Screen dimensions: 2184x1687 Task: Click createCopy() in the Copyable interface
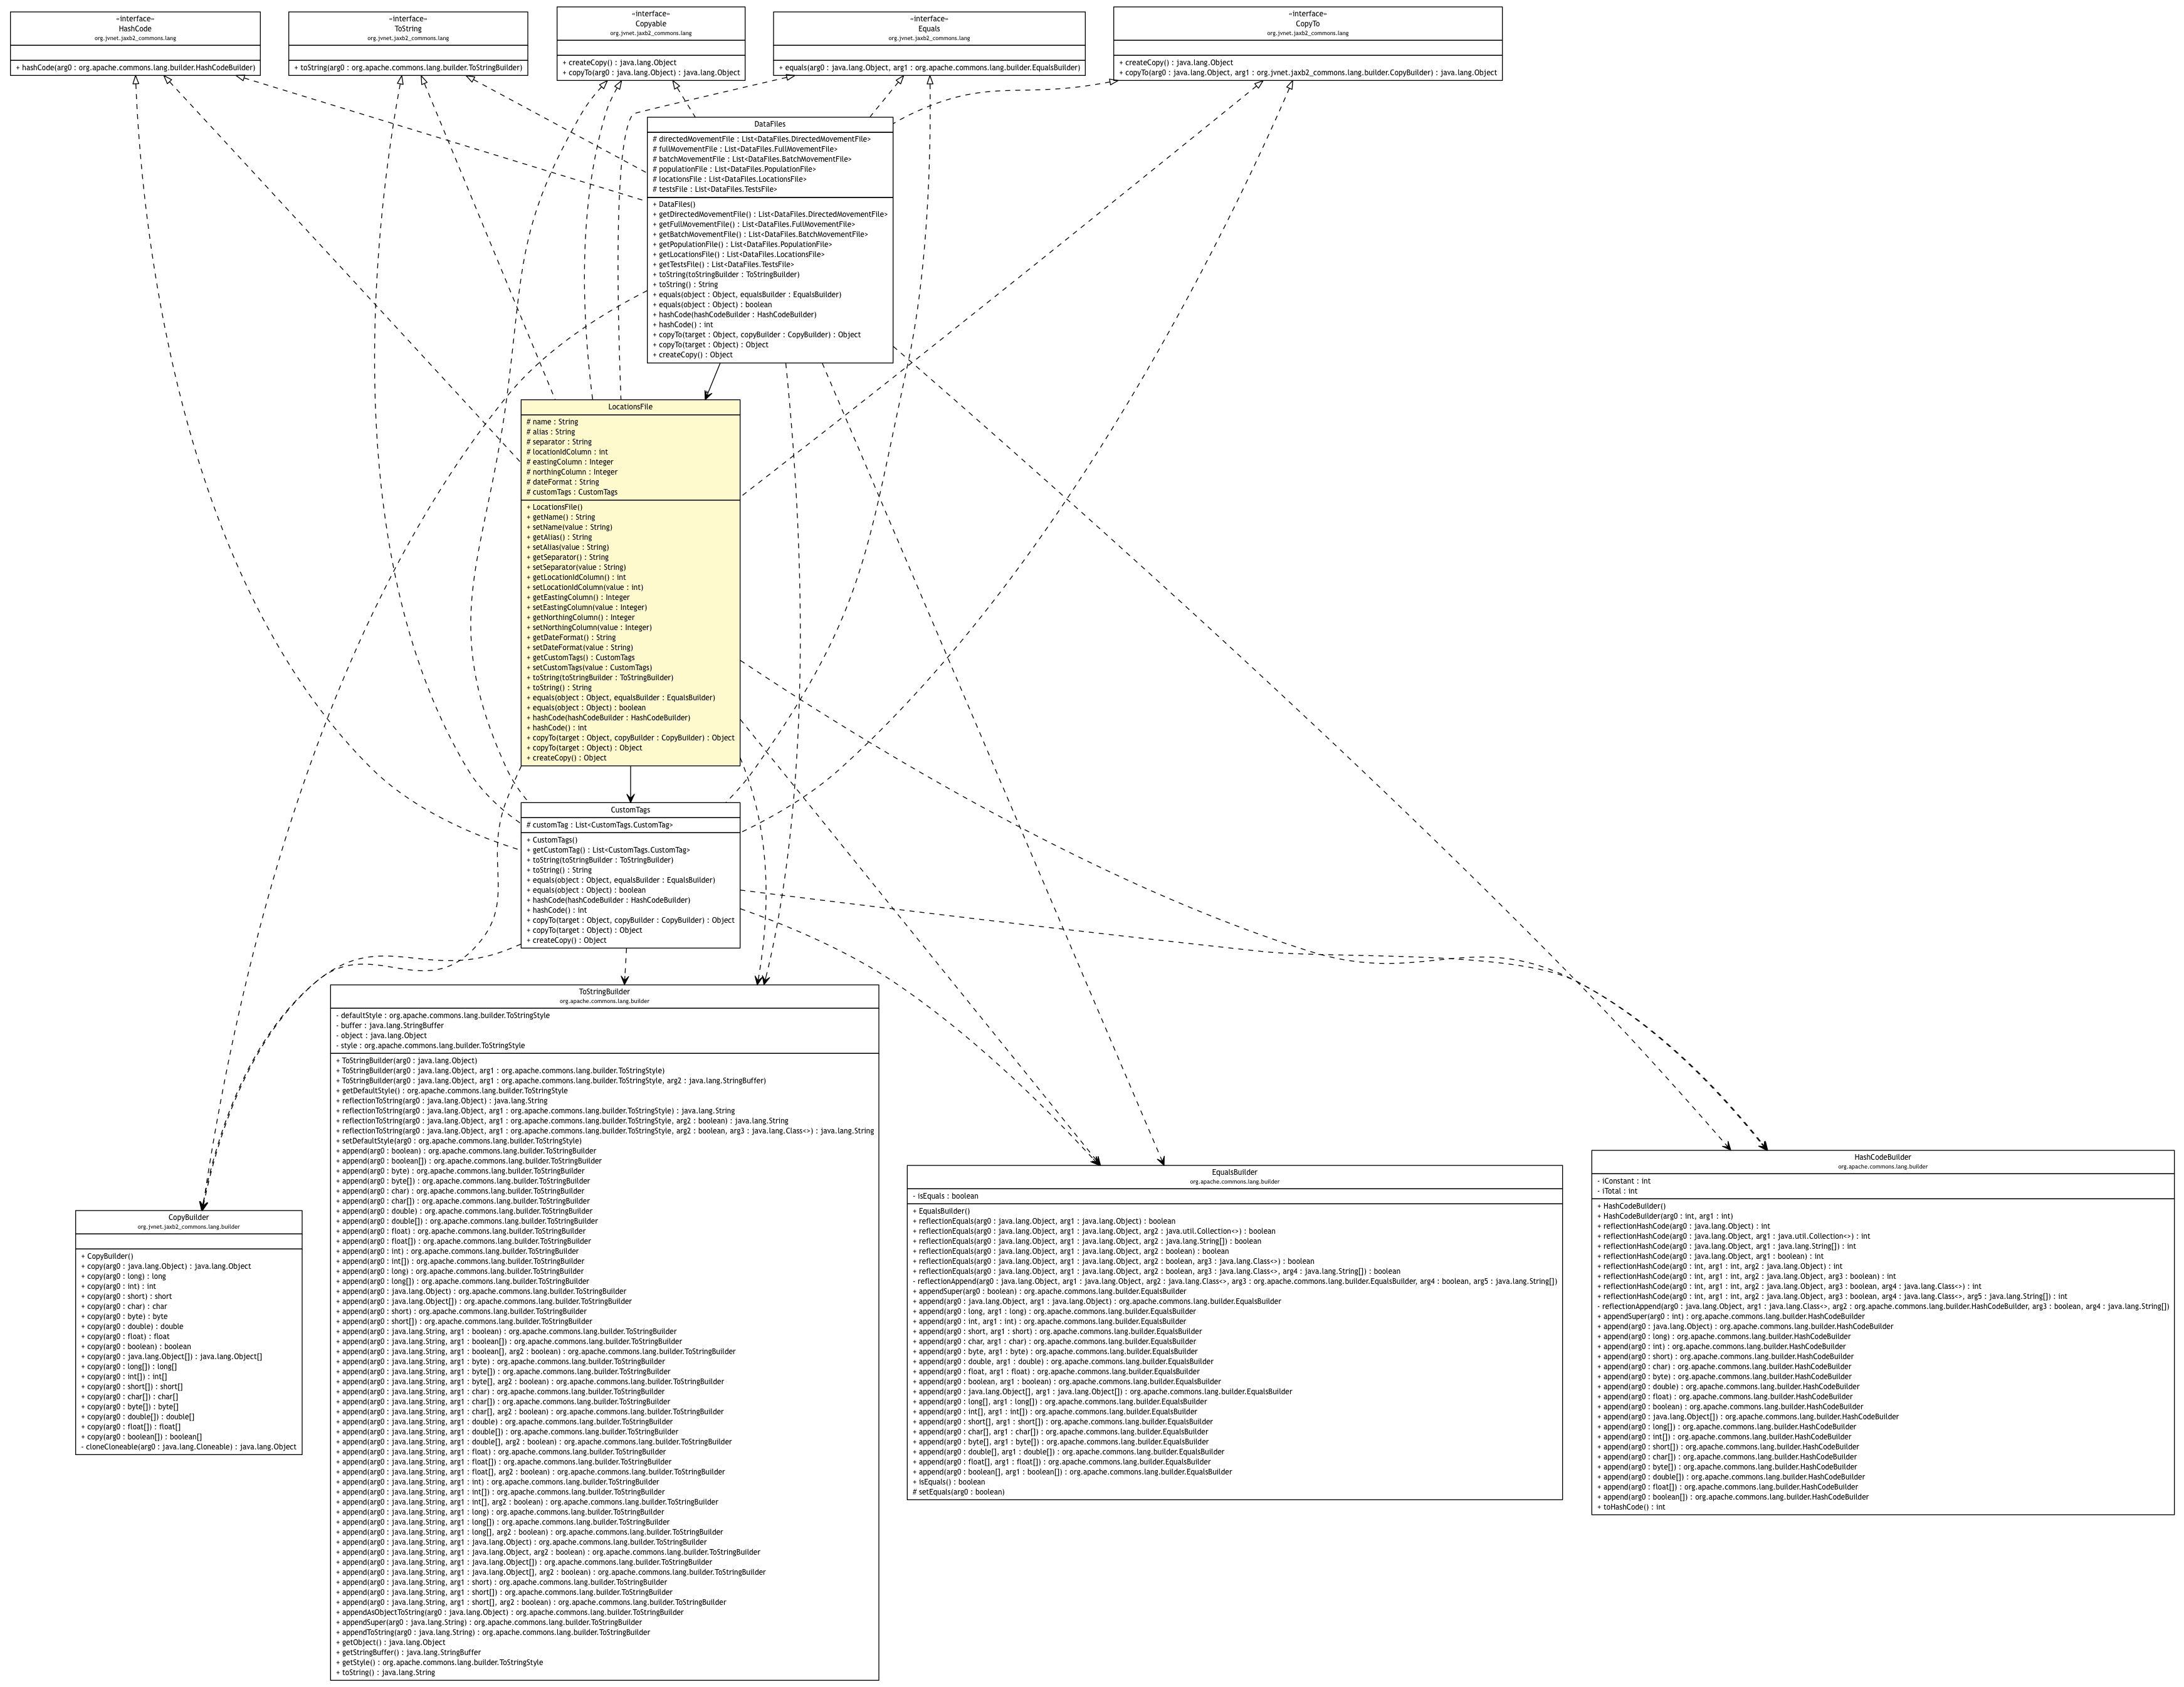tap(620, 63)
